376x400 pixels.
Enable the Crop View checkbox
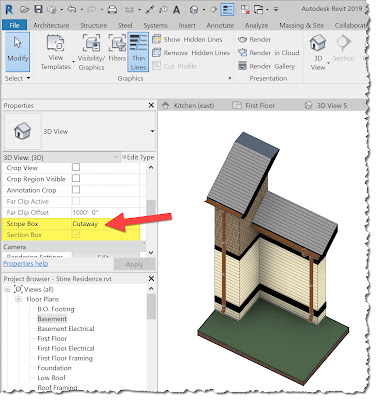pos(76,167)
